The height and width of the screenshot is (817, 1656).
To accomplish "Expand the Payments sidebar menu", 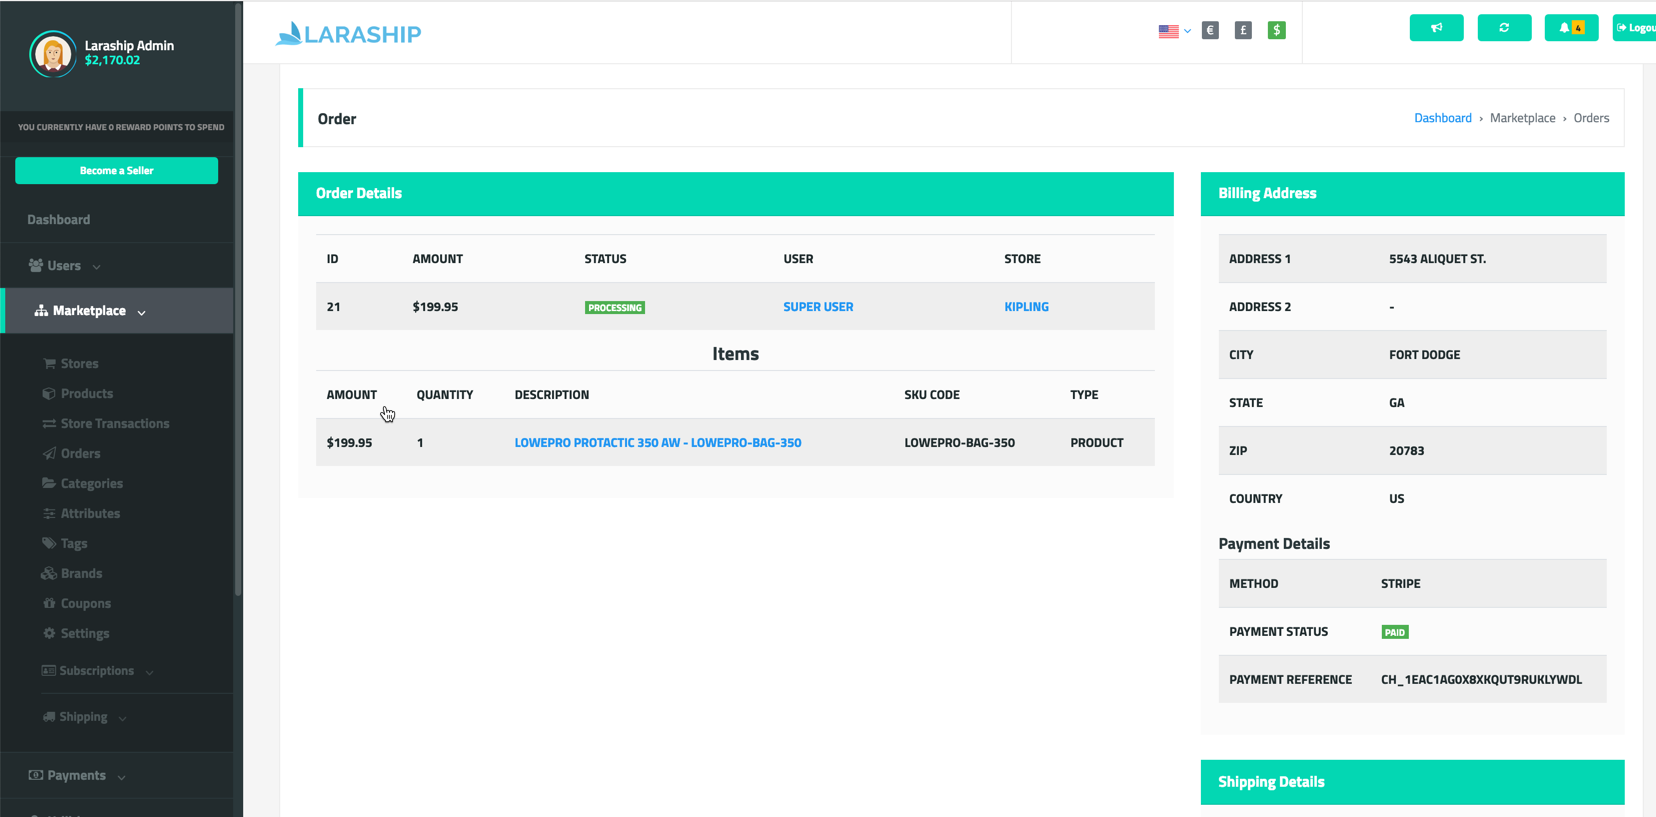I will point(77,776).
